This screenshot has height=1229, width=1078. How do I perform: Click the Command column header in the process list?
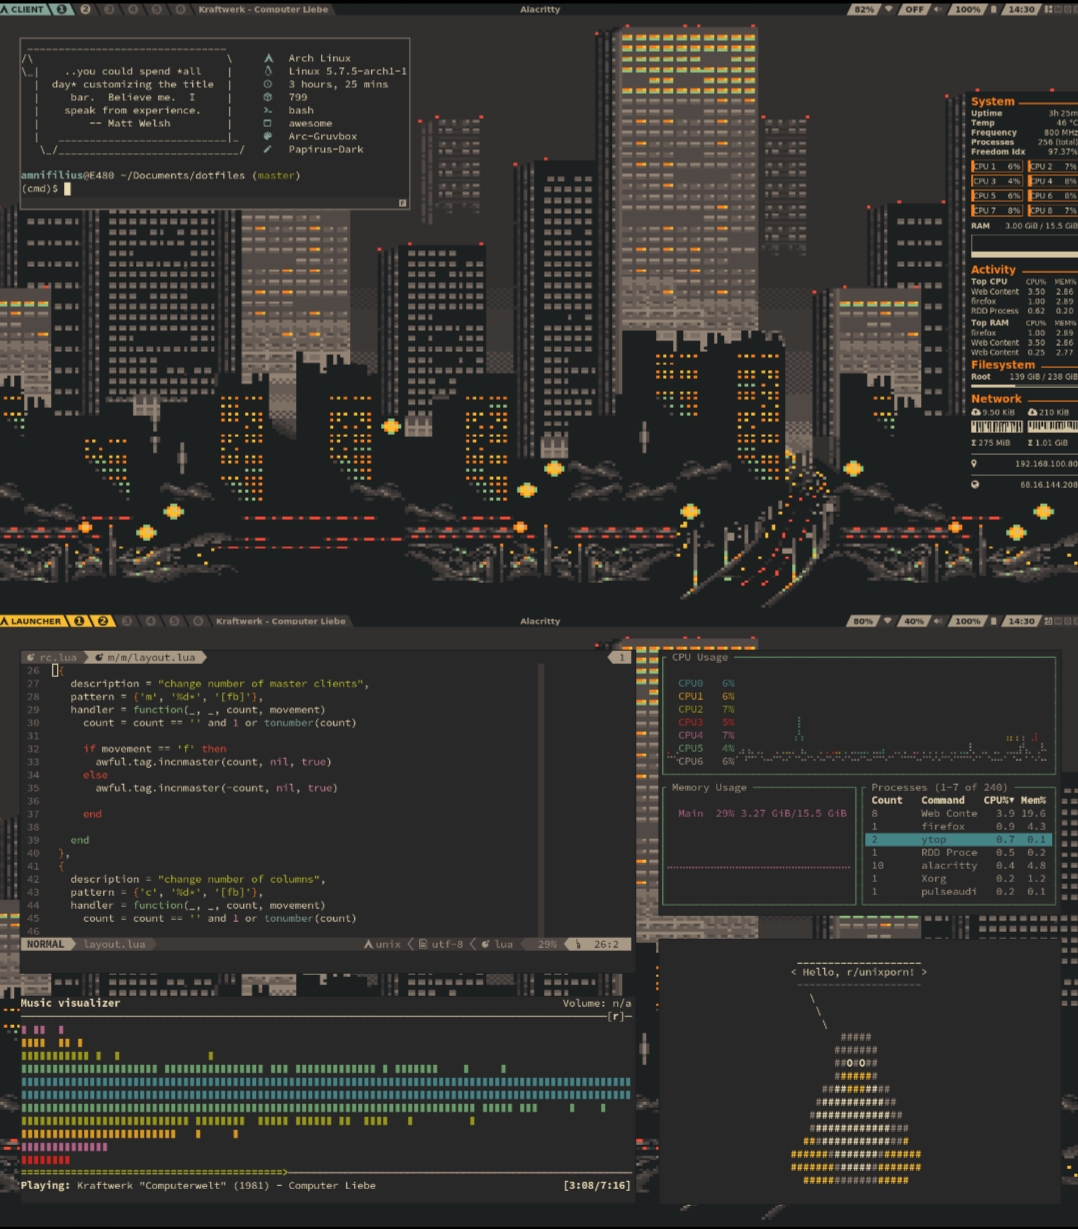coord(942,800)
